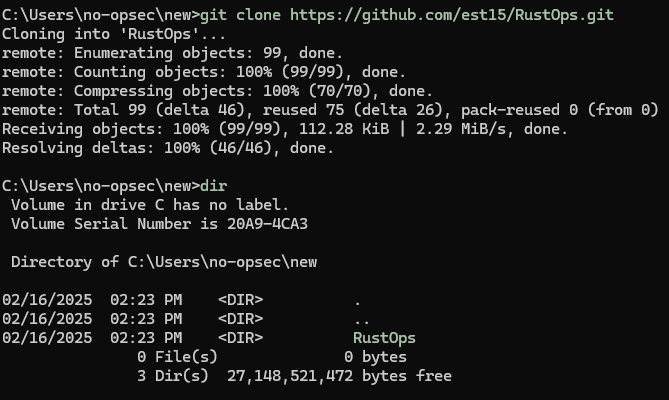
Task: Click the 'Resolving deltas: 100%' line
Action: 168,148
